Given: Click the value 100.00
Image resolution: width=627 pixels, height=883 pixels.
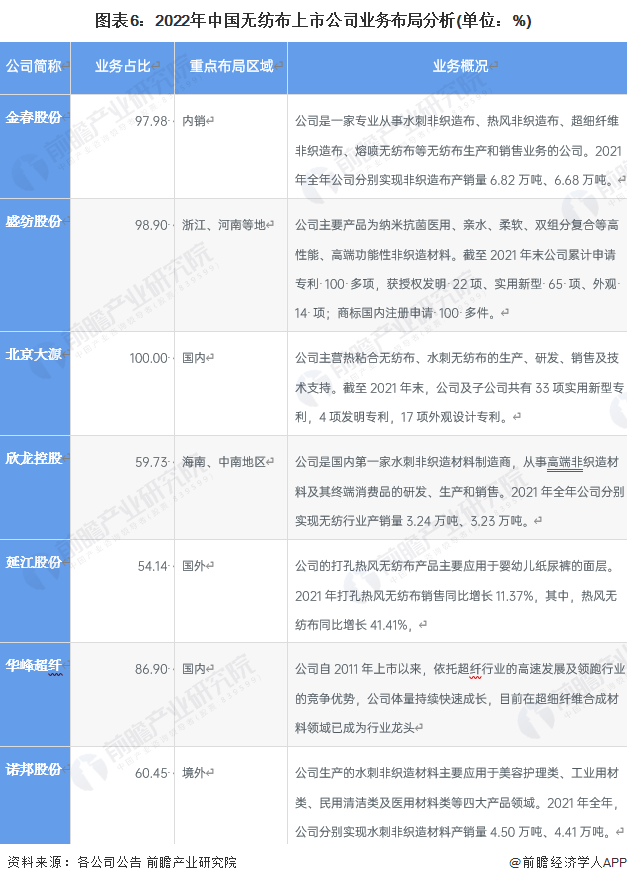Looking at the screenshot, I should click(149, 358).
